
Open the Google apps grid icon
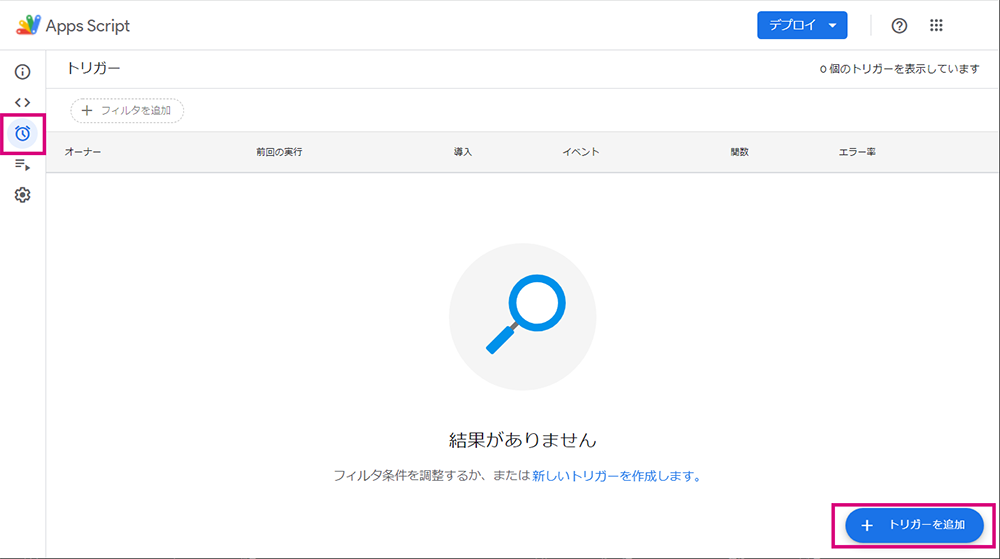point(936,25)
